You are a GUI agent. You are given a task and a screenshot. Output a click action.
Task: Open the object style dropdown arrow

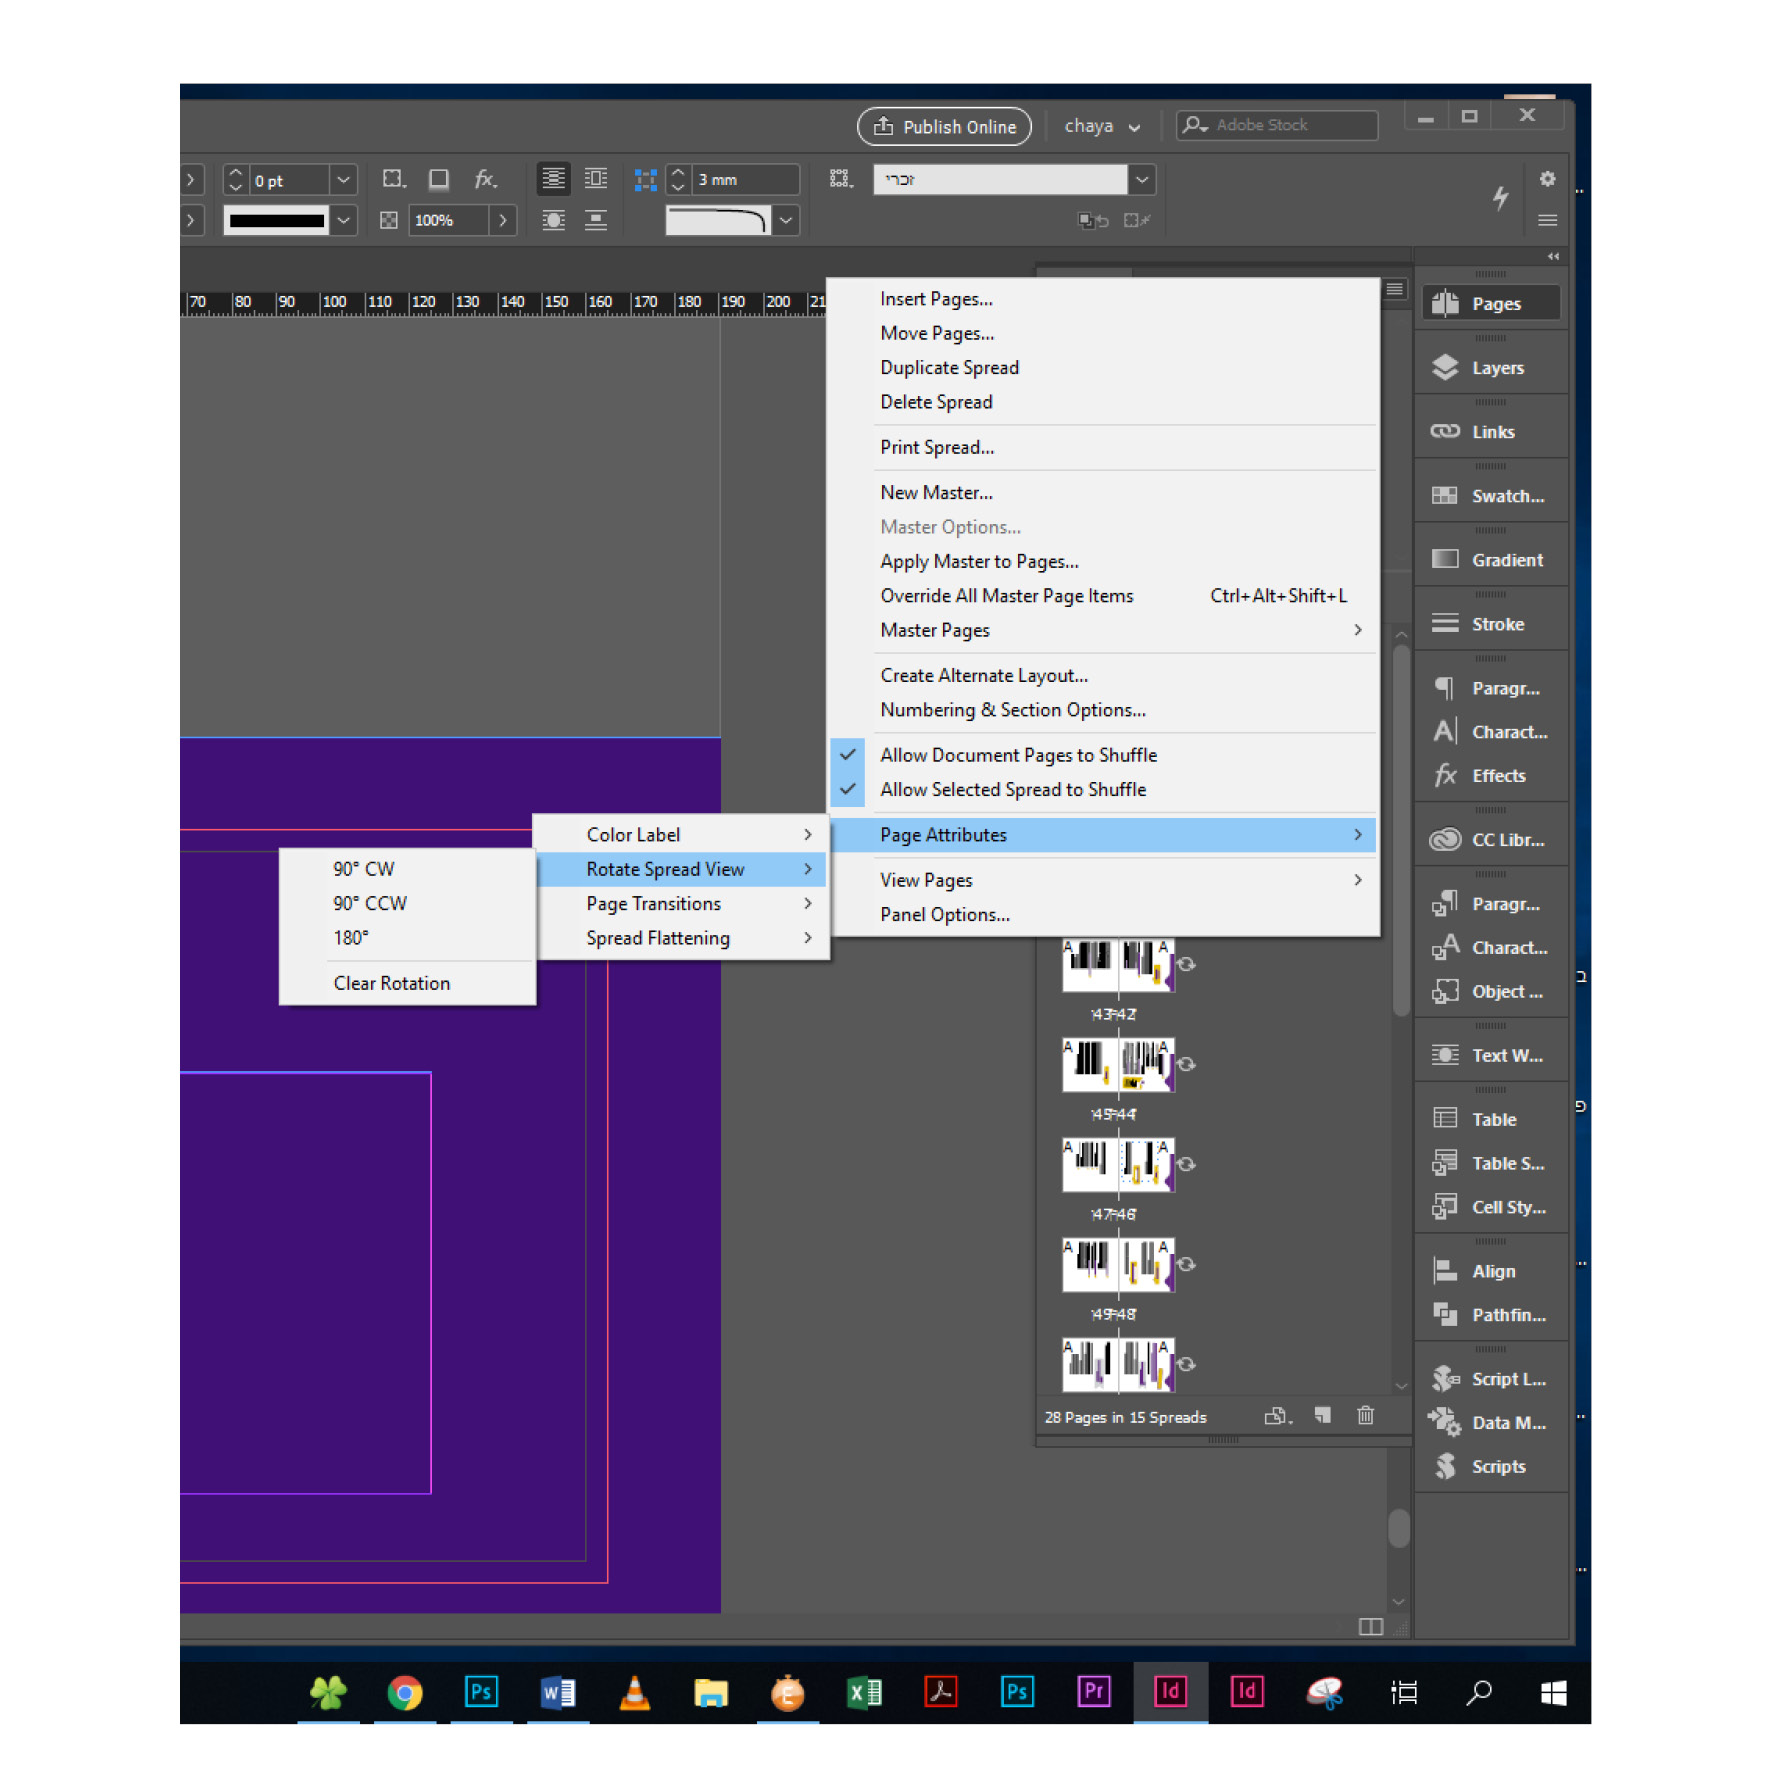[1142, 180]
